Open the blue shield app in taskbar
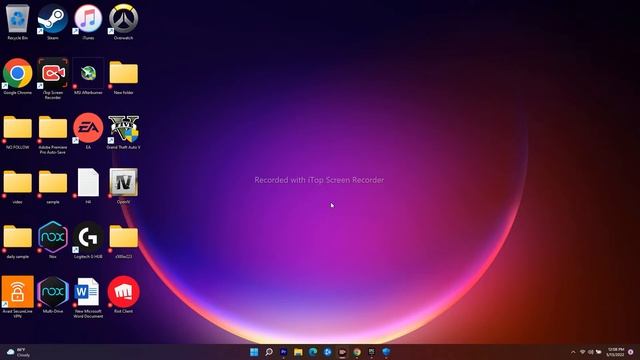 [x=386, y=352]
